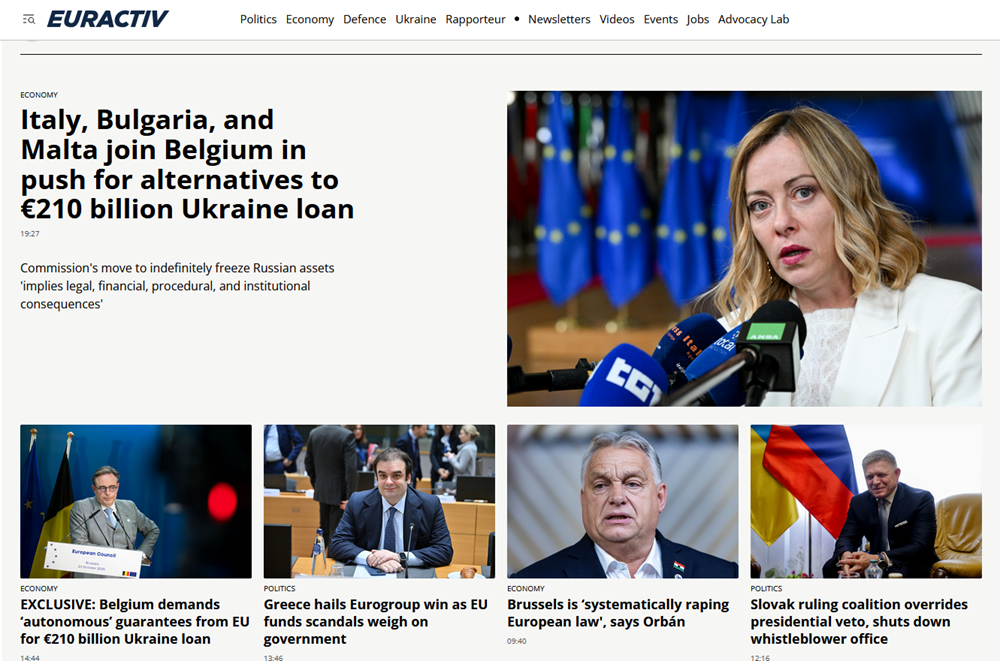Open the menu search icon
This screenshot has height=661, width=1000.
[29, 20]
